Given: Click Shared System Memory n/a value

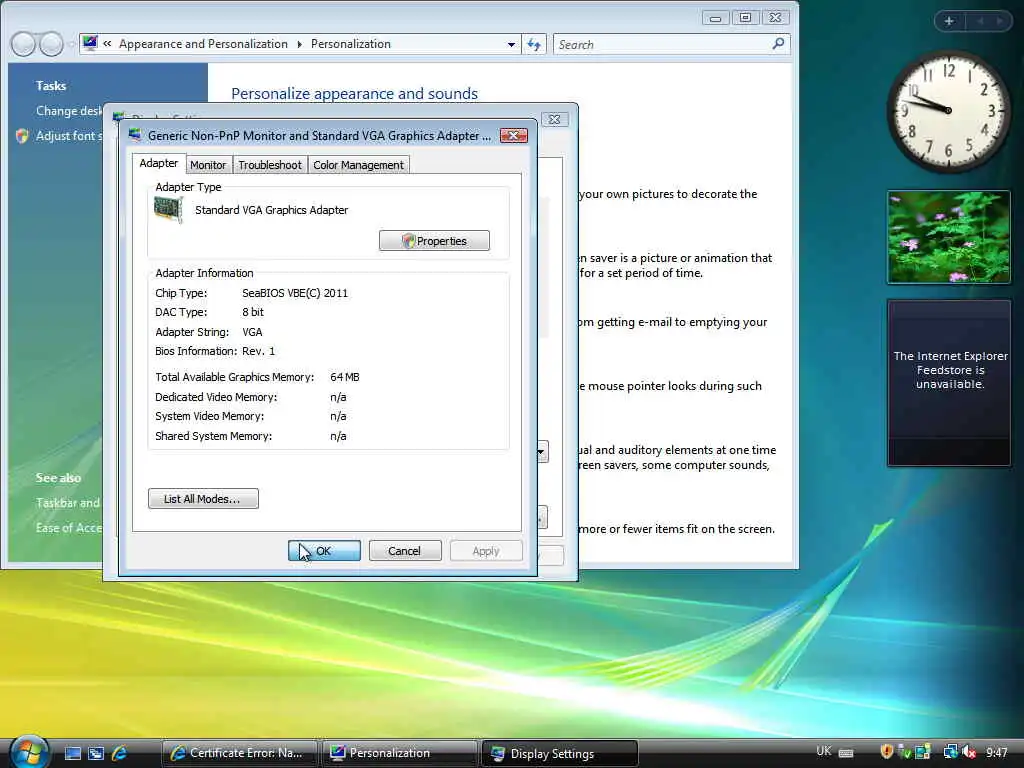Looking at the screenshot, I should pos(338,436).
